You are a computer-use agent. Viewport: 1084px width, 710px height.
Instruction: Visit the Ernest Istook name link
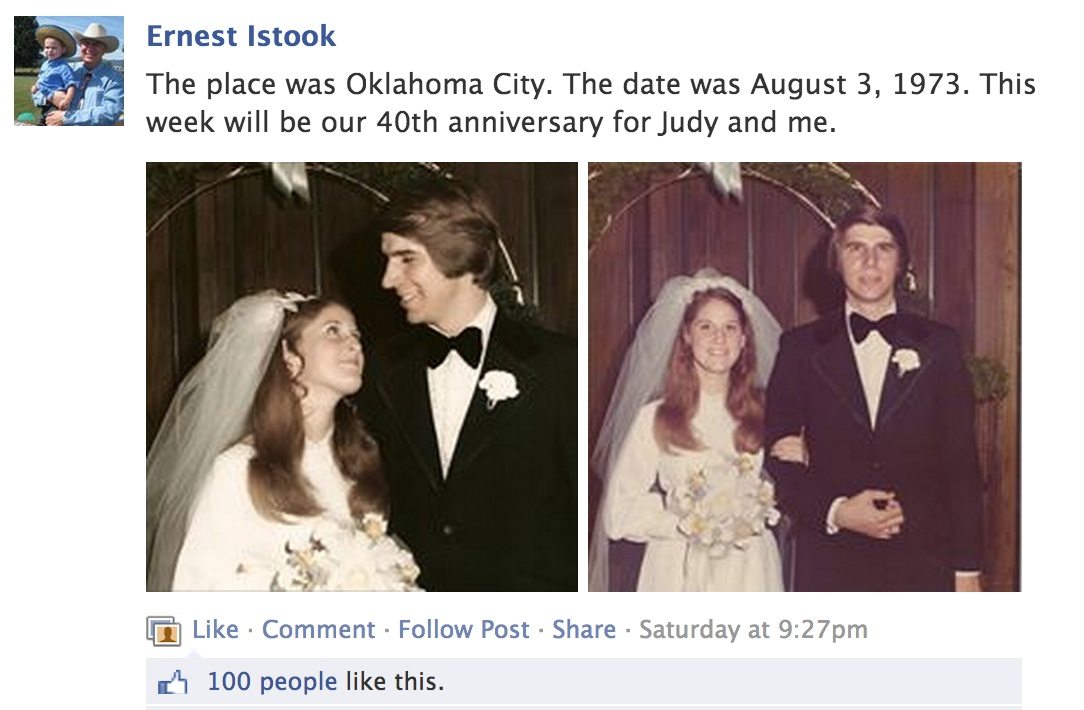[241, 36]
